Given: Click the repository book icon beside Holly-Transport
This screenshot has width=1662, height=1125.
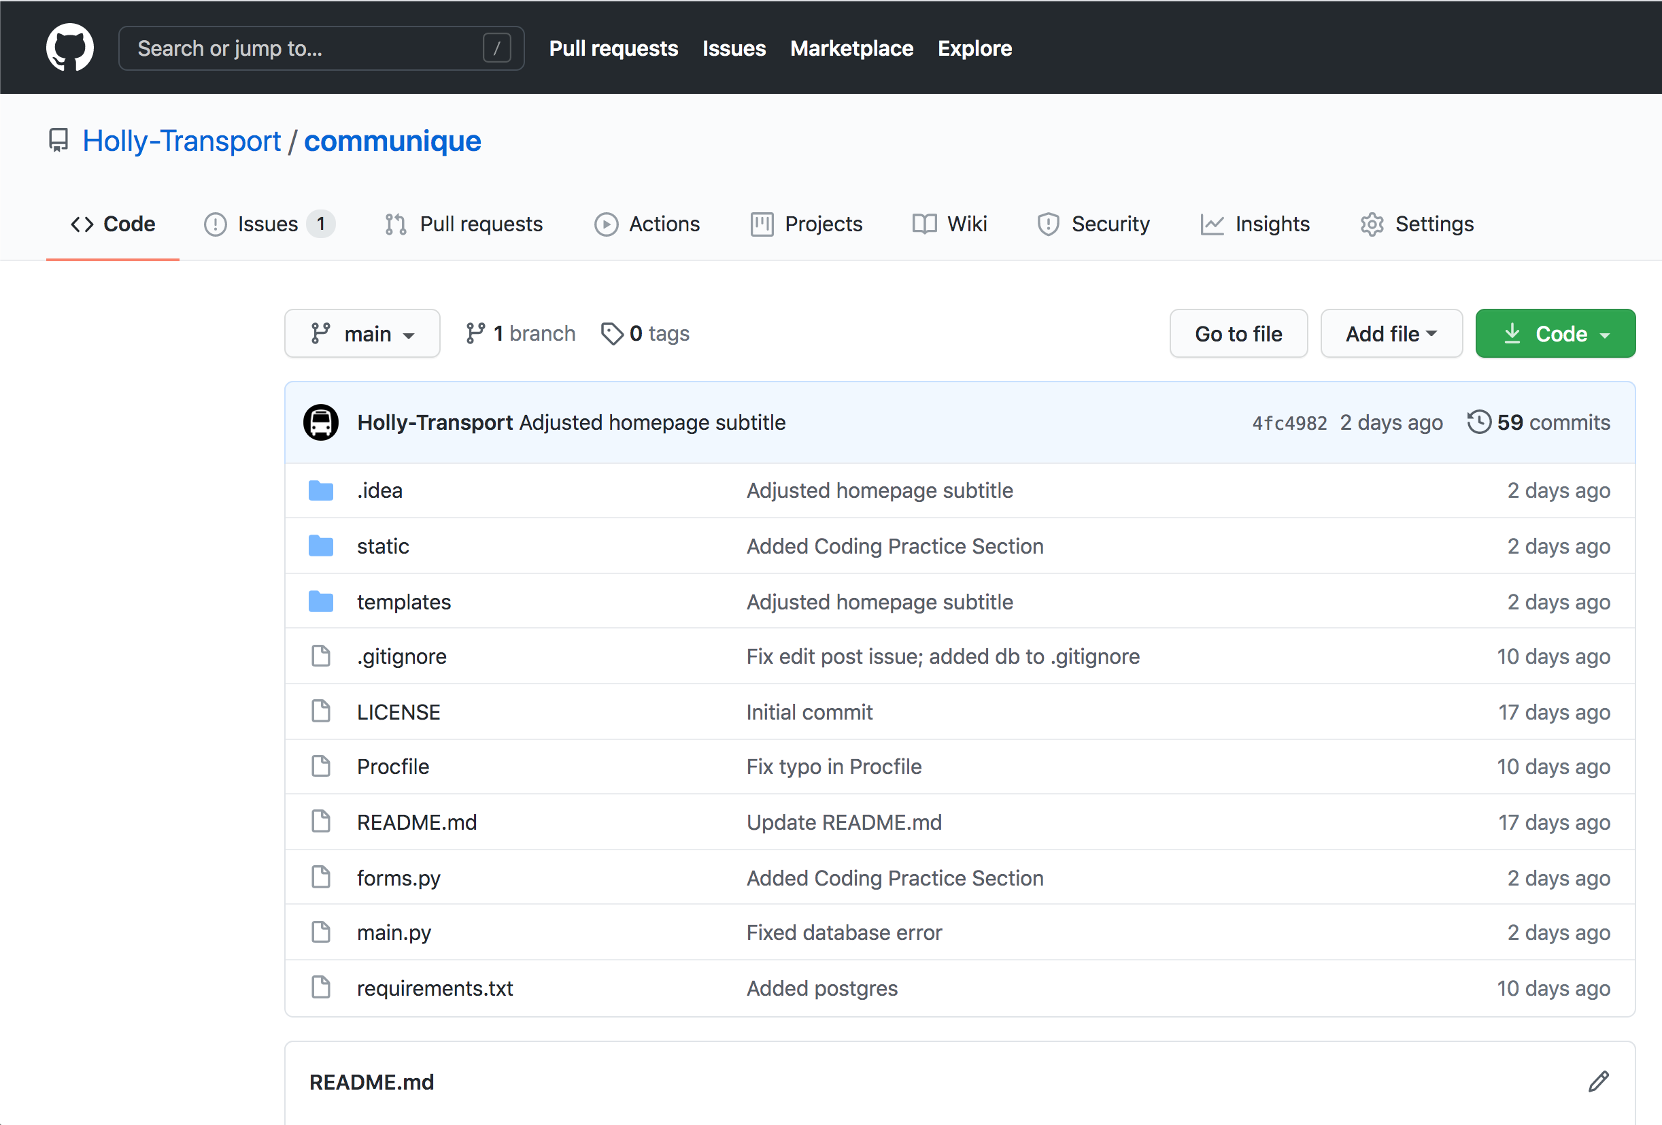Looking at the screenshot, I should click(x=59, y=141).
